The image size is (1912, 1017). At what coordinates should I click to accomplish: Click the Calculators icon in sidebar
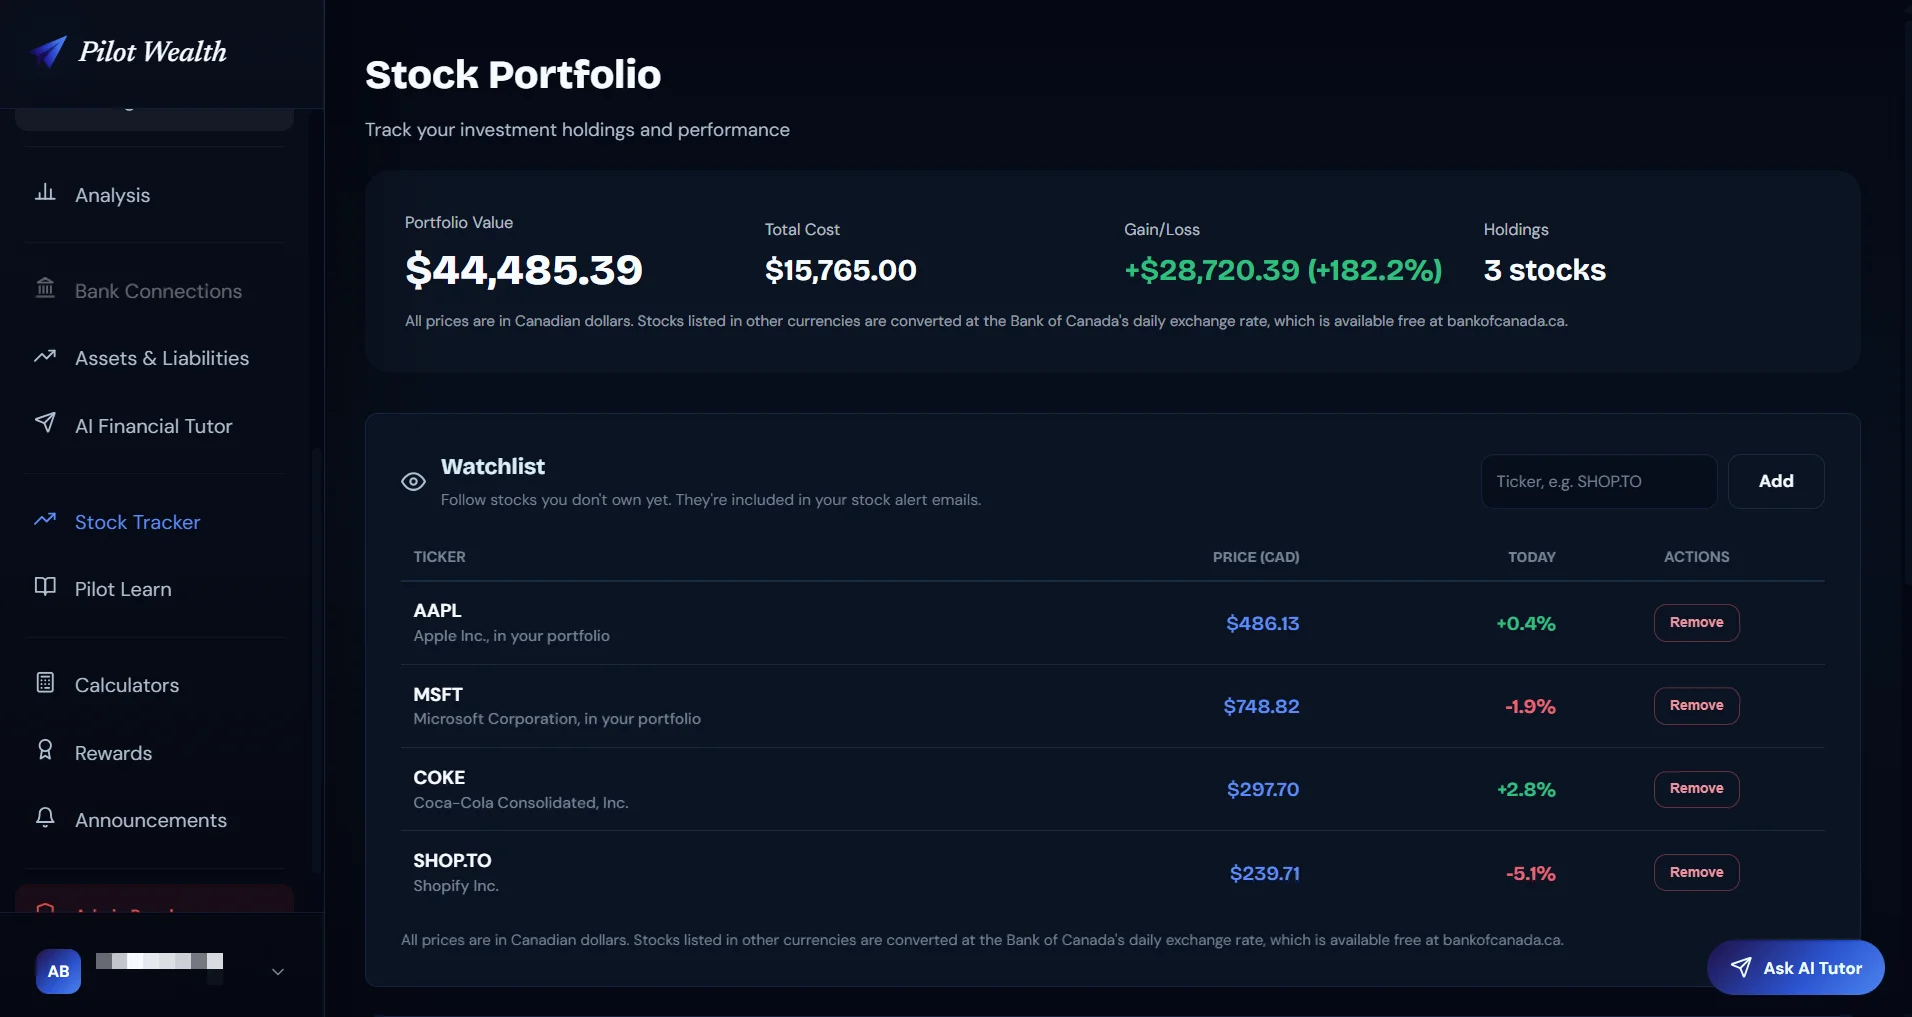(45, 682)
